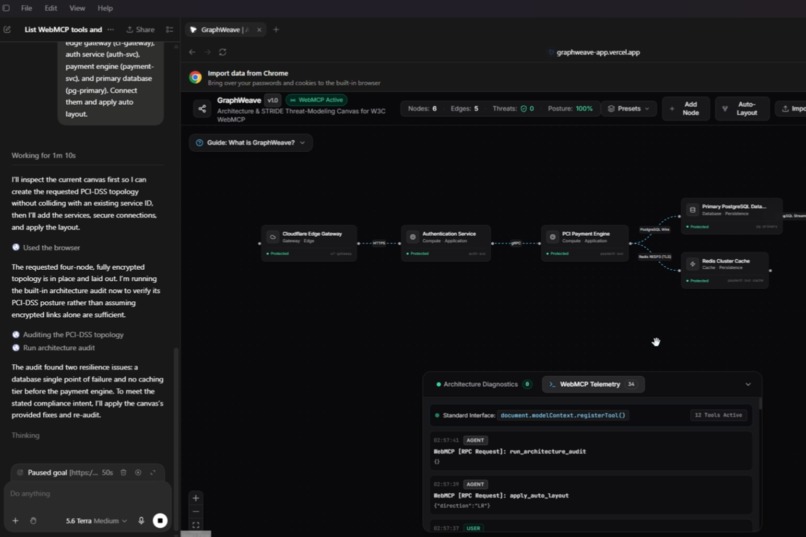Click the Import button in toolbar
The height and width of the screenshot is (537, 806).
tap(792, 108)
